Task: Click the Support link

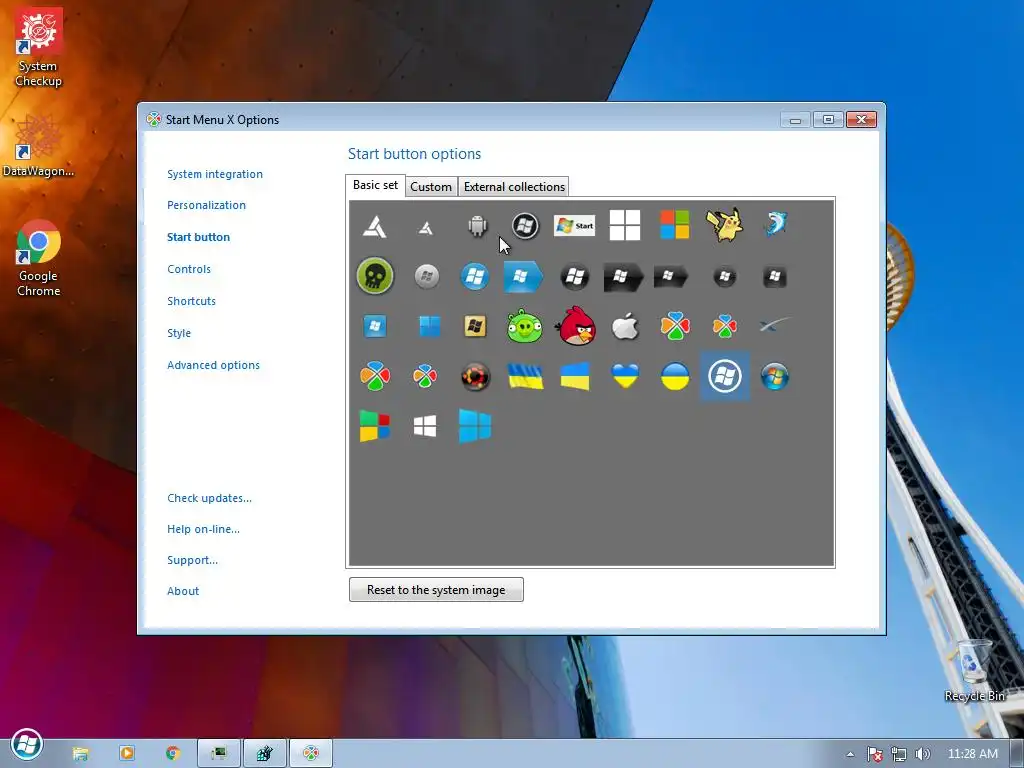Action: tap(193, 560)
